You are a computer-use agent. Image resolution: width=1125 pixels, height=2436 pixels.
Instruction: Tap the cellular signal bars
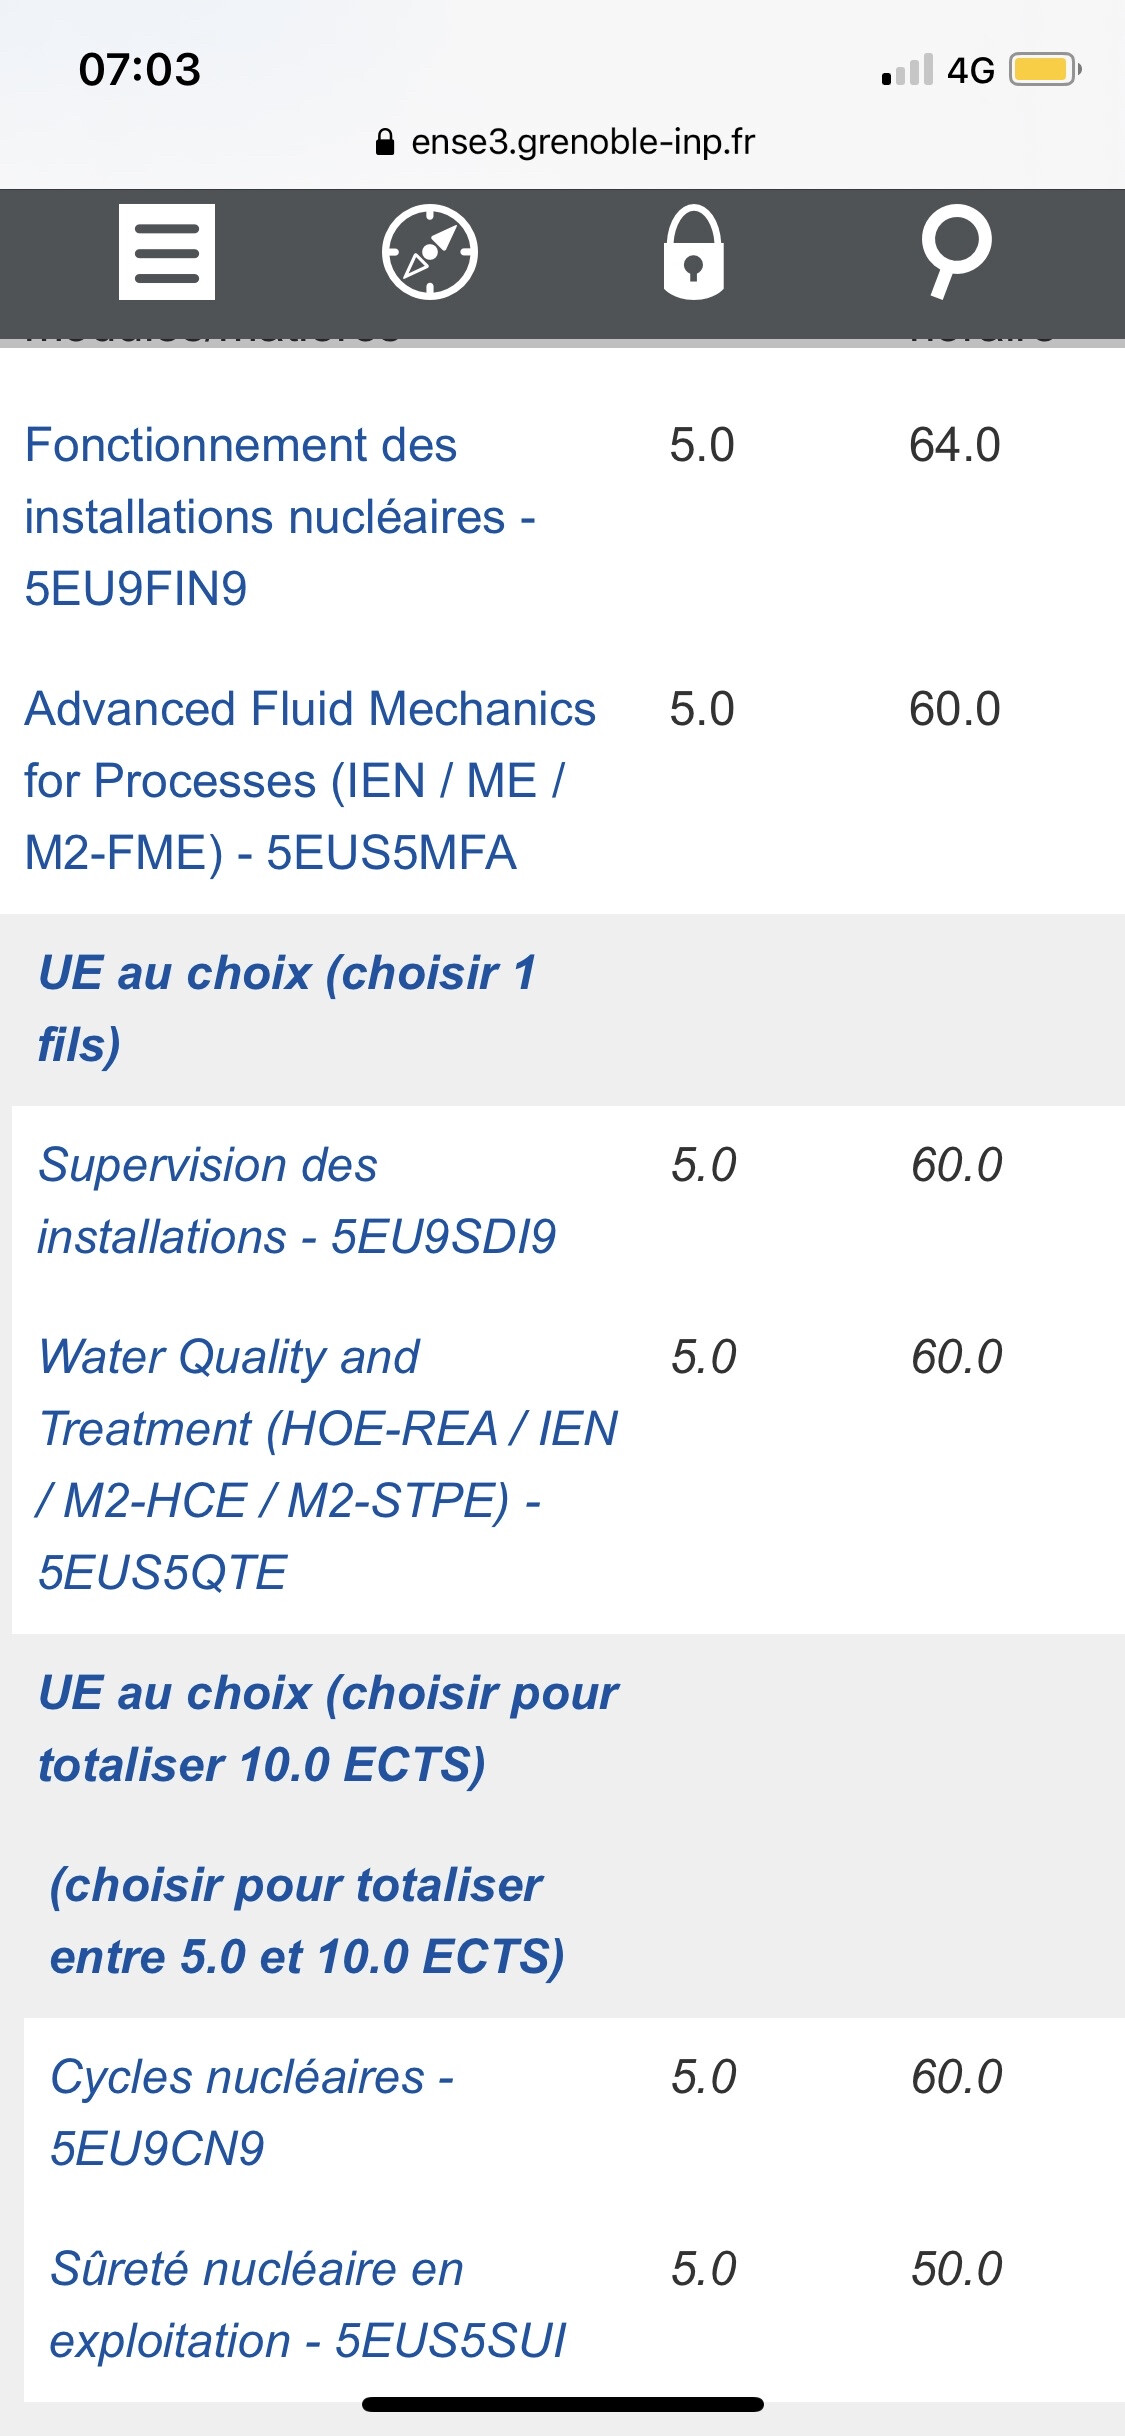[908, 70]
